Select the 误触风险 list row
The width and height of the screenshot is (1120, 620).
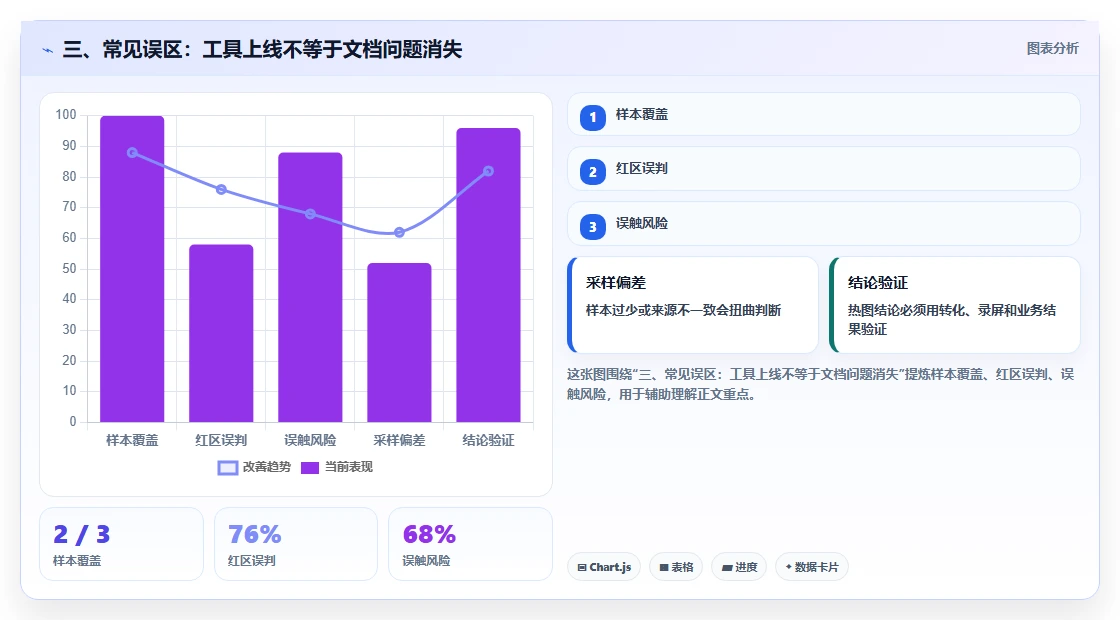[x=824, y=224]
